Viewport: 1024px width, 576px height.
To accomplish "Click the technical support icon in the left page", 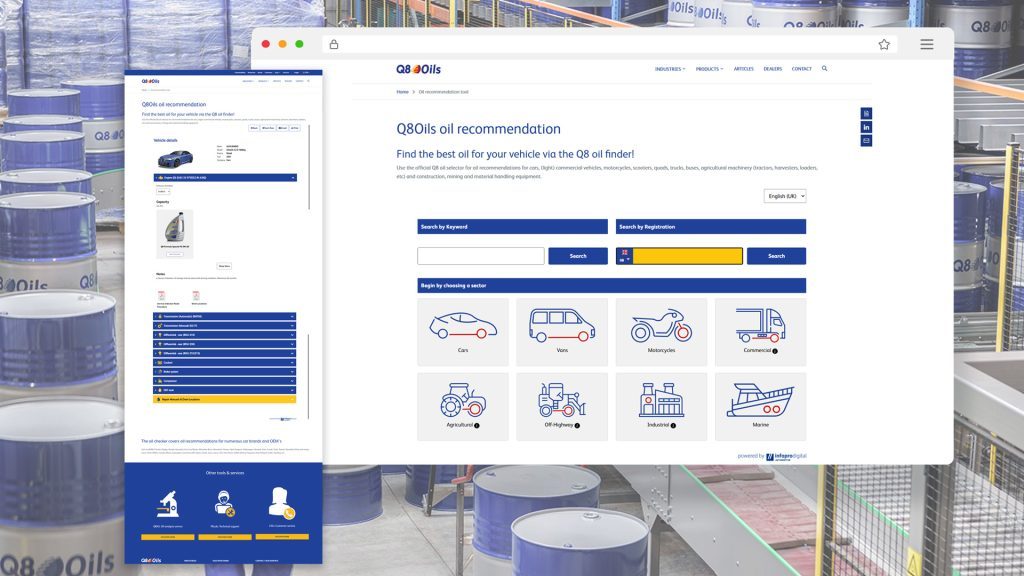I will tap(225, 504).
